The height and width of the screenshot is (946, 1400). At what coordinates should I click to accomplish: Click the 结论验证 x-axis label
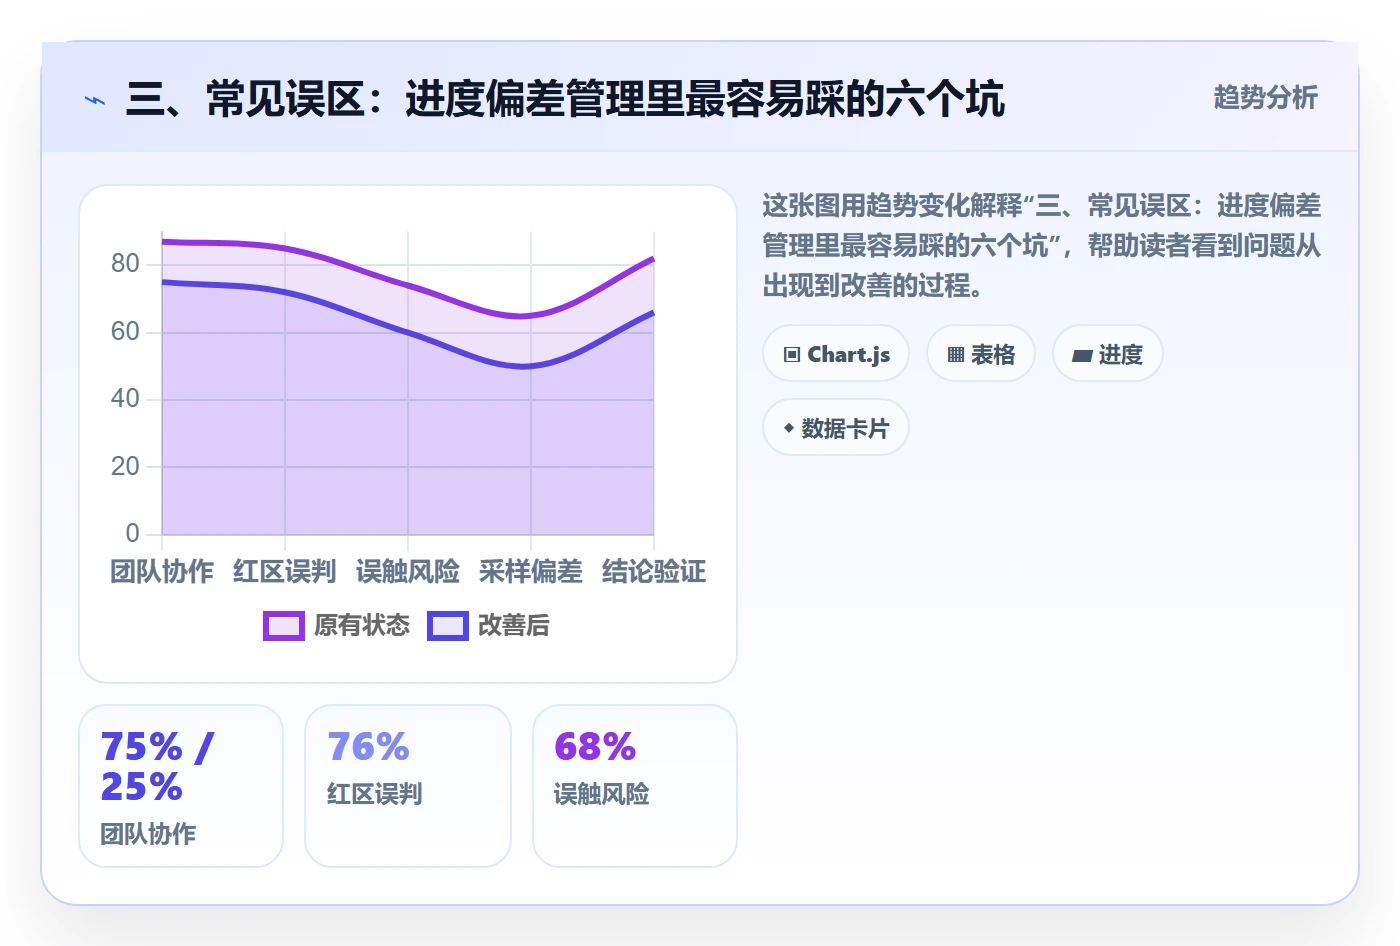coord(654,572)
